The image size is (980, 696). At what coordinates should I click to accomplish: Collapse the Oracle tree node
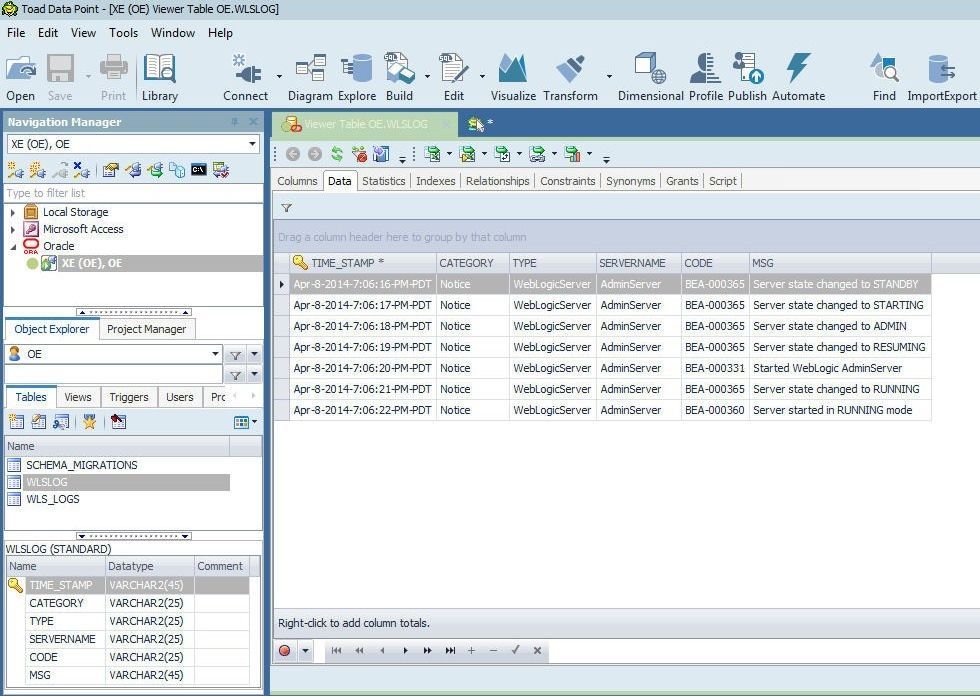click(13, 247)
